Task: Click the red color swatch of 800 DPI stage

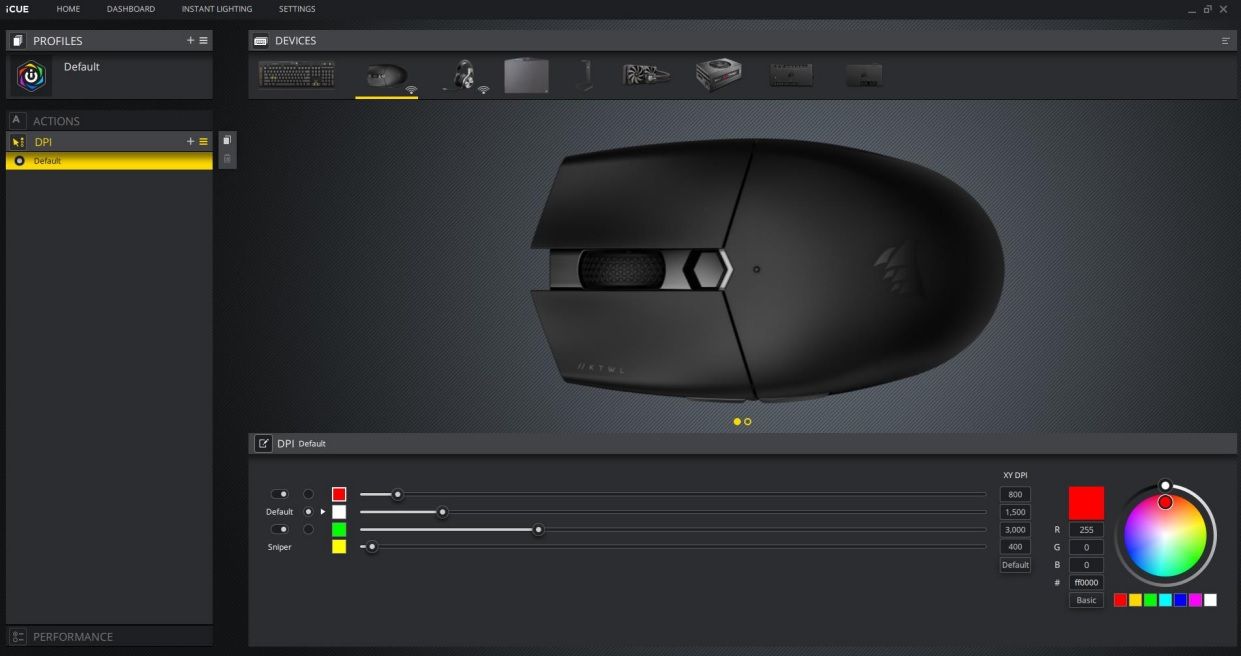Action: (x=339, y=494)
